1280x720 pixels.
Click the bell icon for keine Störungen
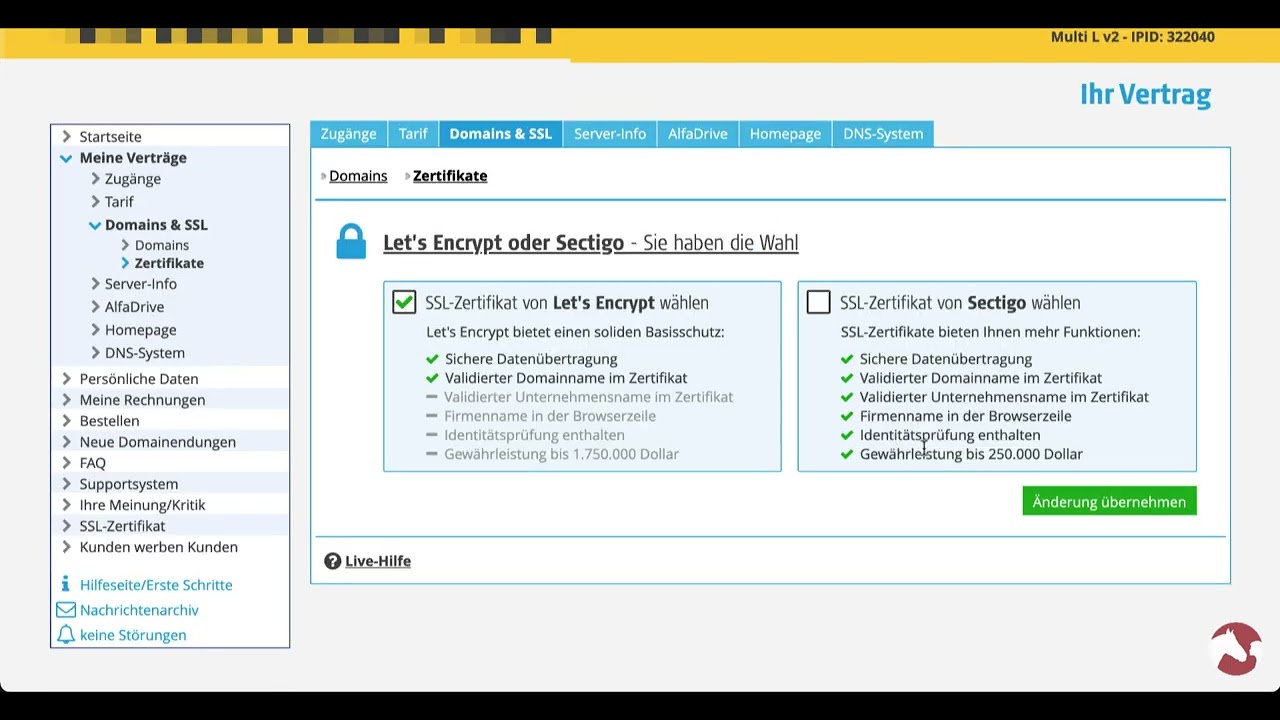[66, 635]
